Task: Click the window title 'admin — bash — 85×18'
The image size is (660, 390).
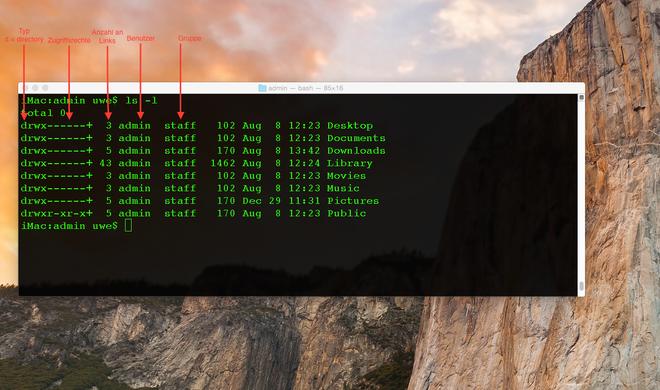Action: (x=306, y=88)
